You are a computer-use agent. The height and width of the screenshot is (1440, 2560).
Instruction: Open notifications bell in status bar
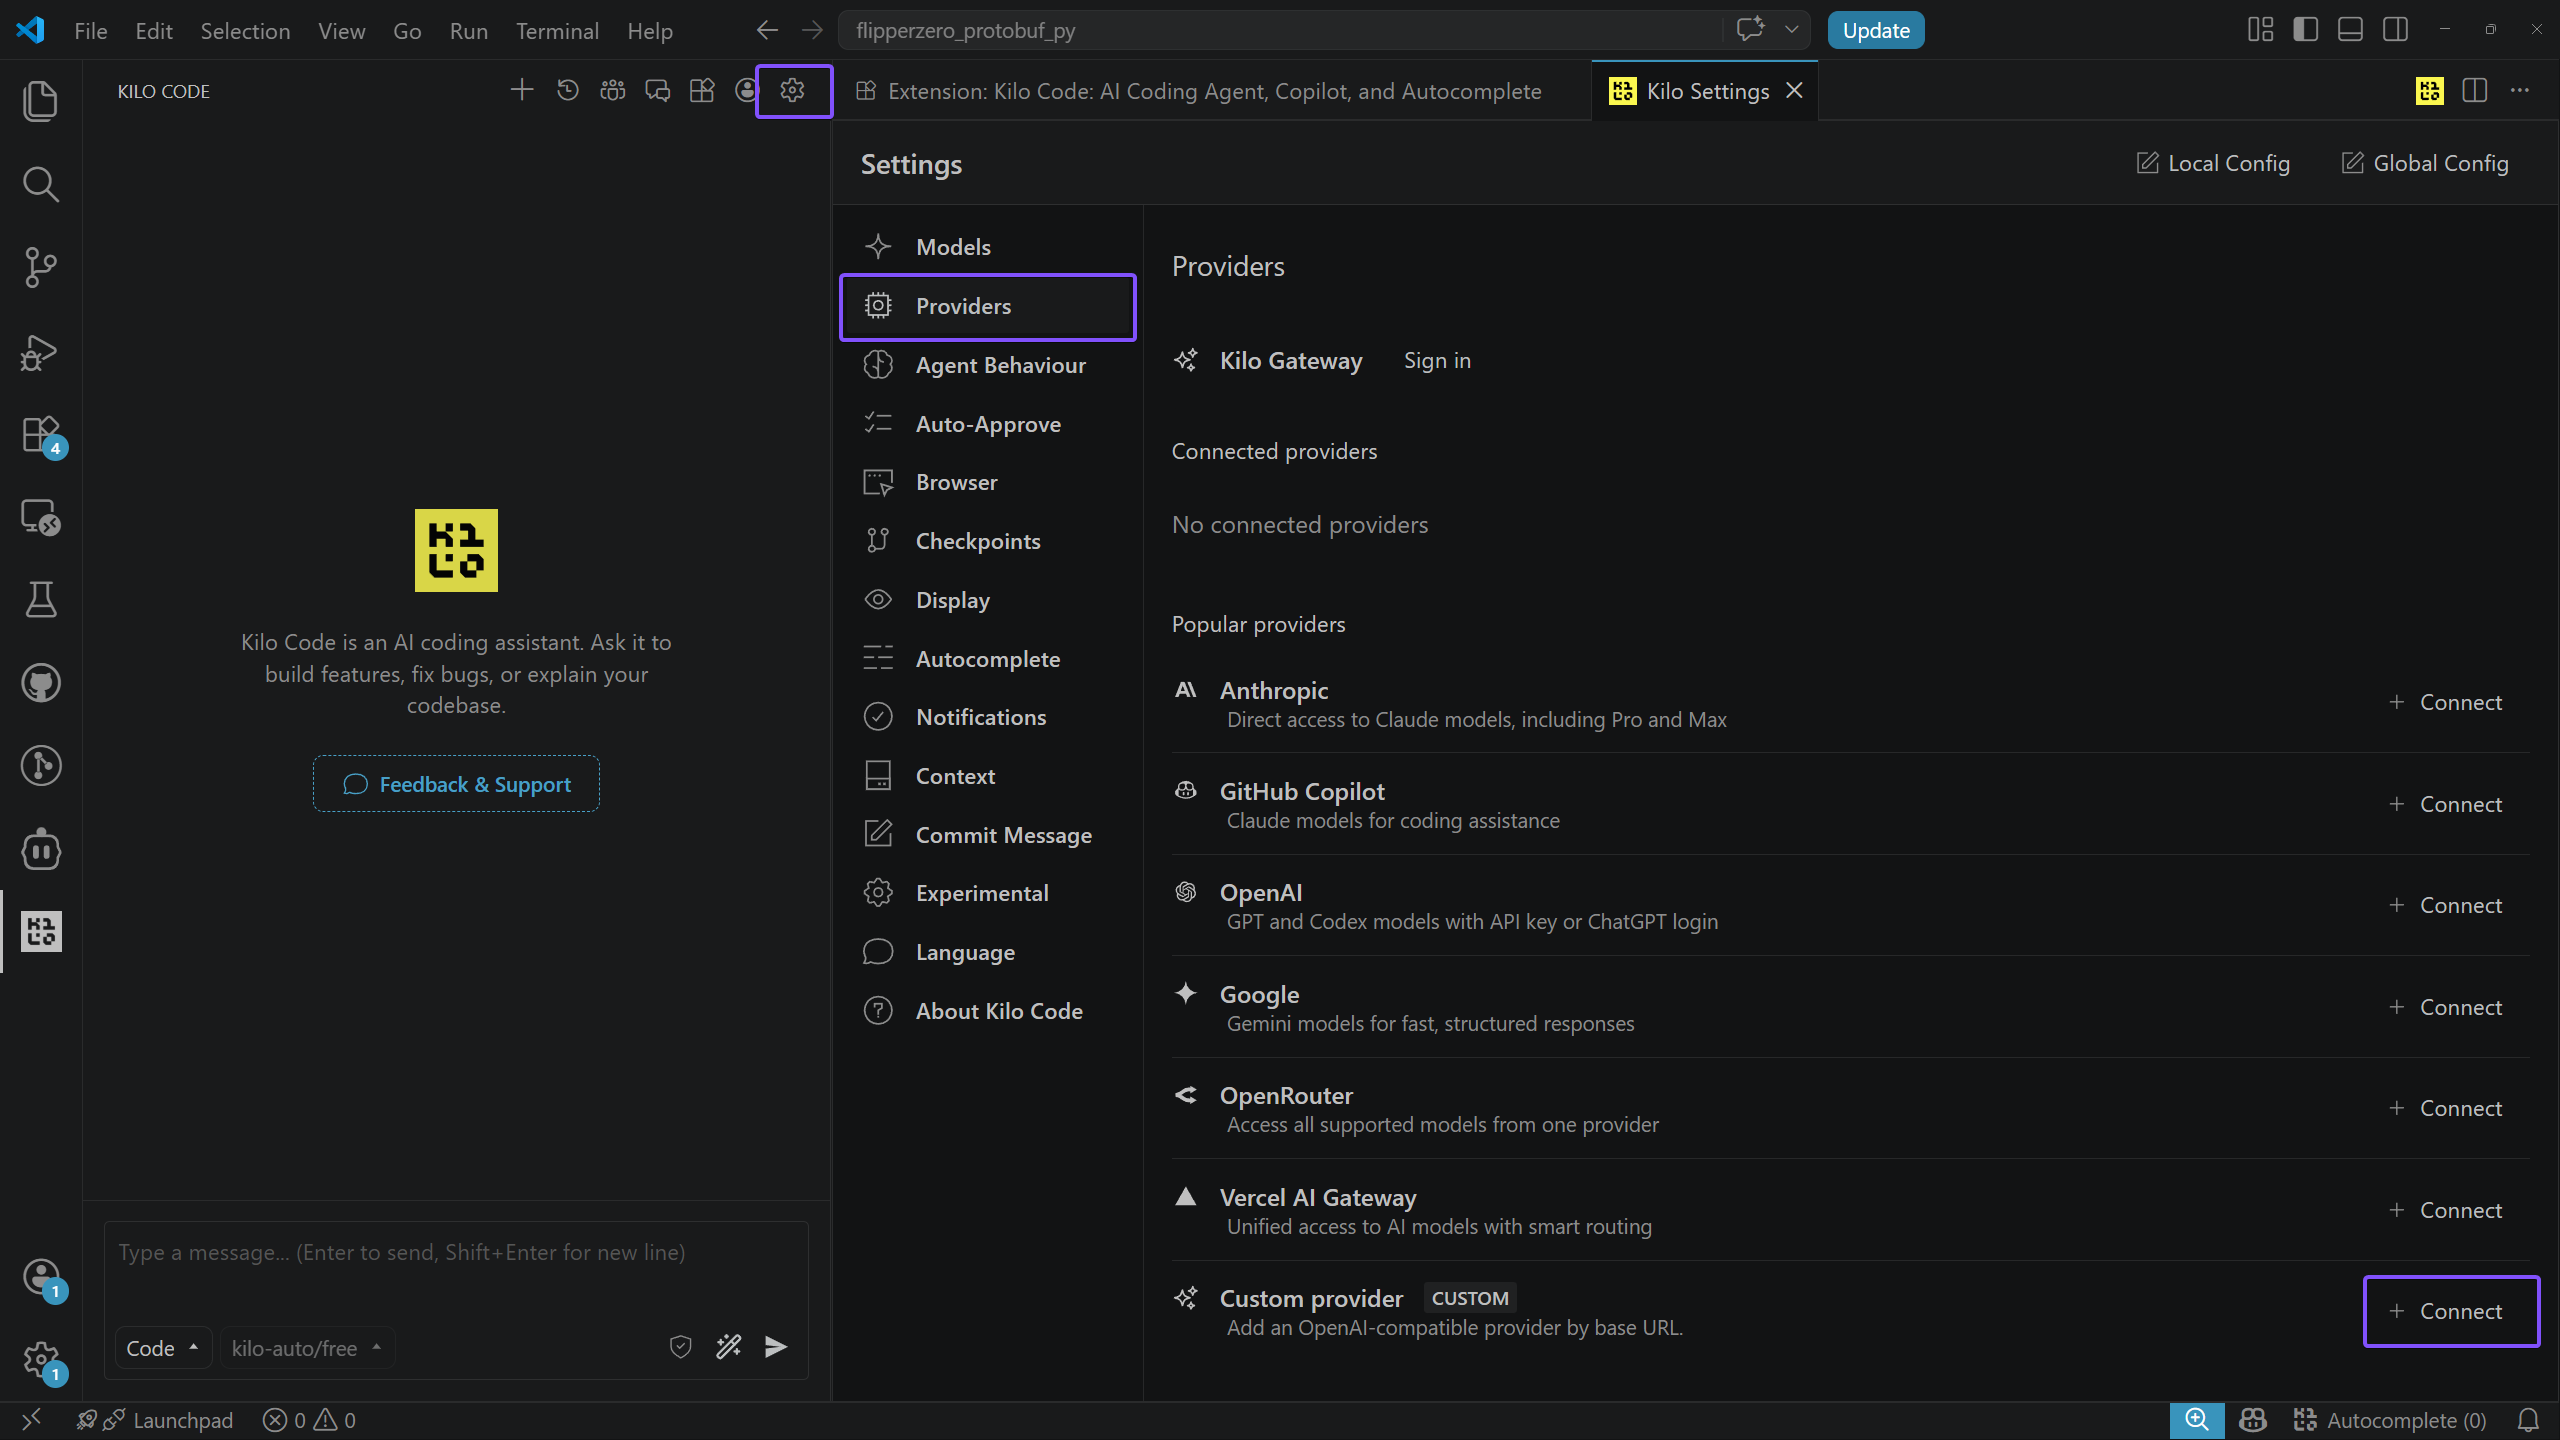coord(2528,1420)
